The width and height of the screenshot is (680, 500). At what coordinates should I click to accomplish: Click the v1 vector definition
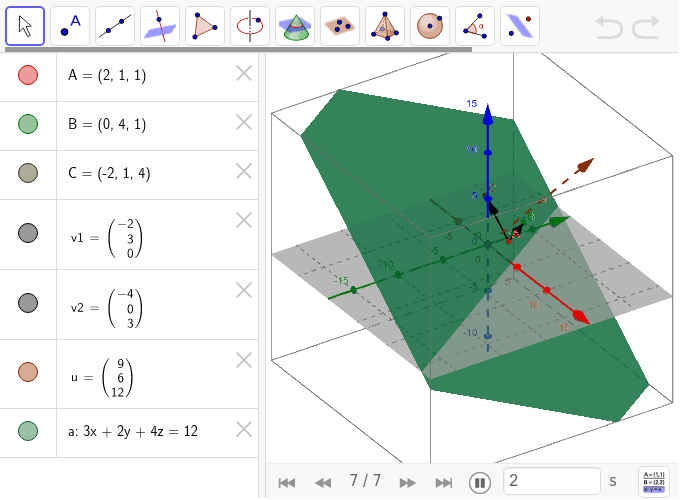coord(106,238)
